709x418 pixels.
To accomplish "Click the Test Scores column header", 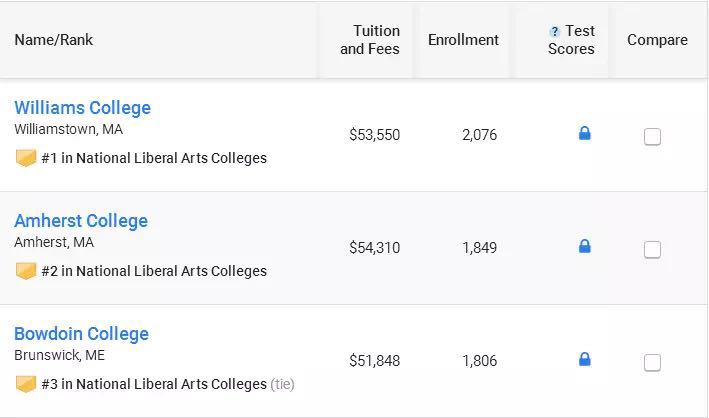I will [572, 40].
